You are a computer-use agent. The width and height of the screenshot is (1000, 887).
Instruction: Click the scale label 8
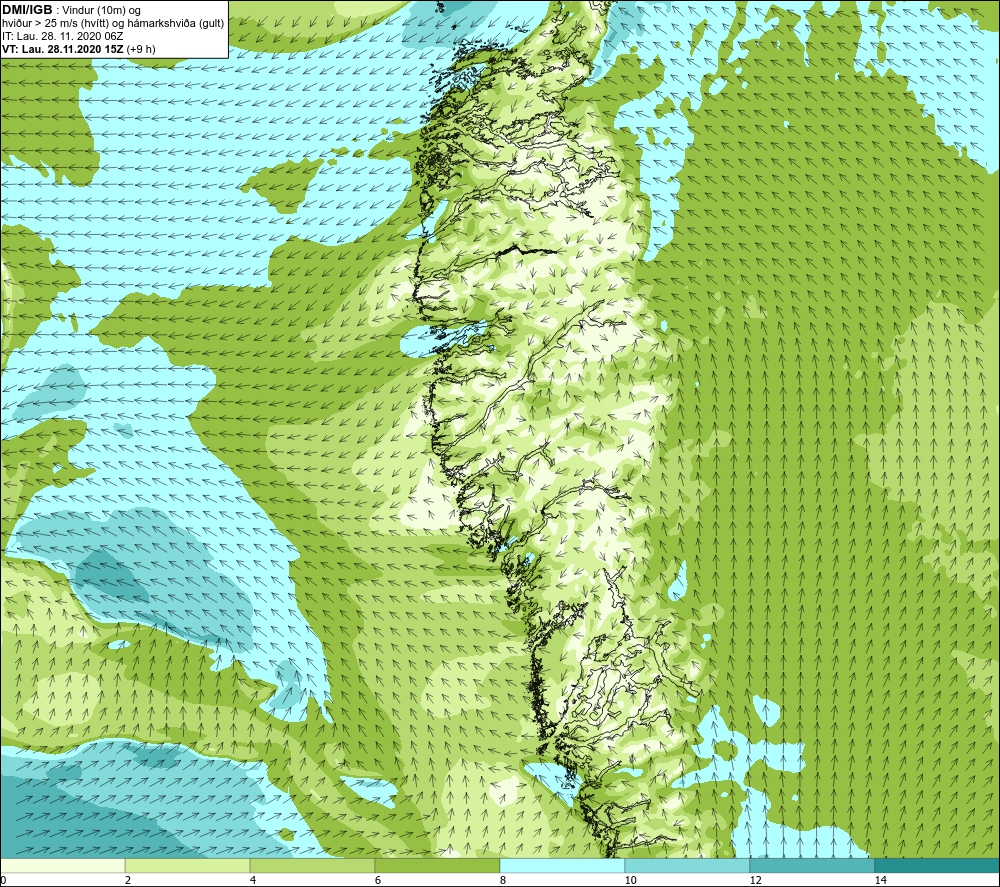503,881
